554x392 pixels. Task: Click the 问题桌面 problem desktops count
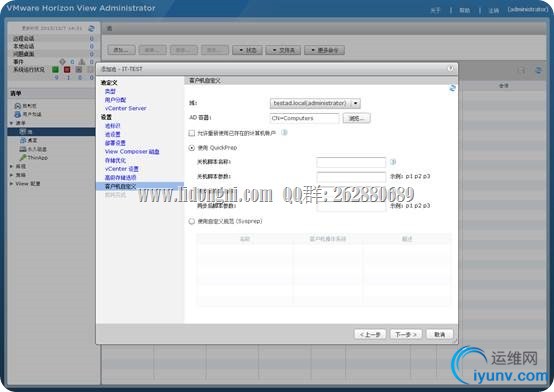92,54
